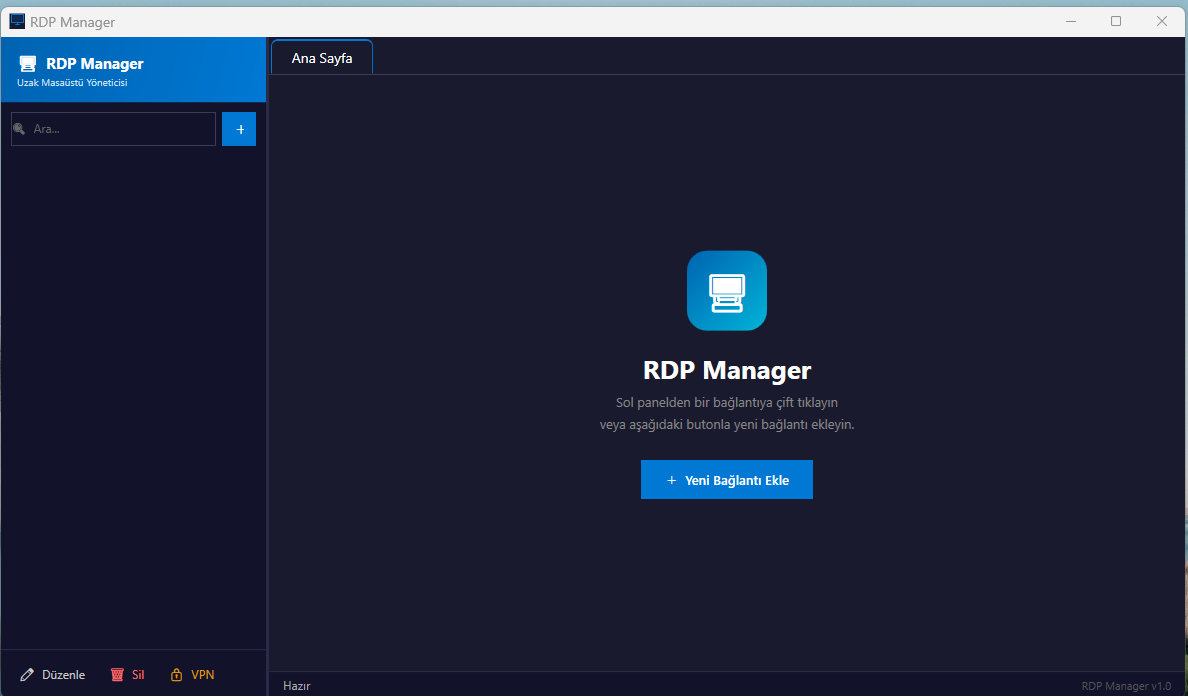
Task: Click the large RDP Manager monitor logo
Action: (727, 291)
